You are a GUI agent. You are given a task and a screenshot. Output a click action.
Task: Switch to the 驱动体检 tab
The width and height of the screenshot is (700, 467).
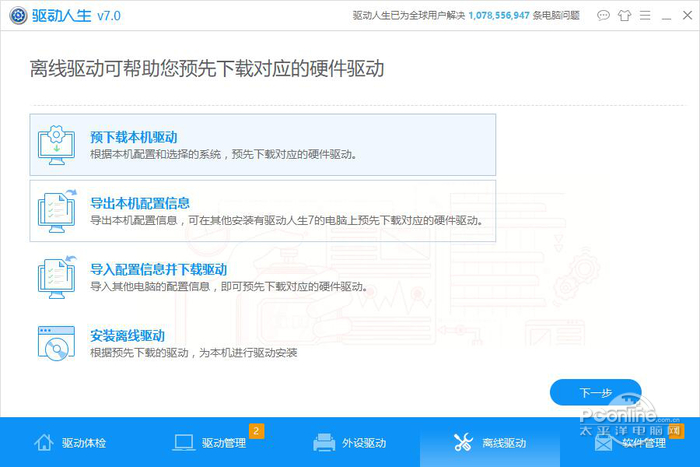pyautogui.click(x=70, y=442)
